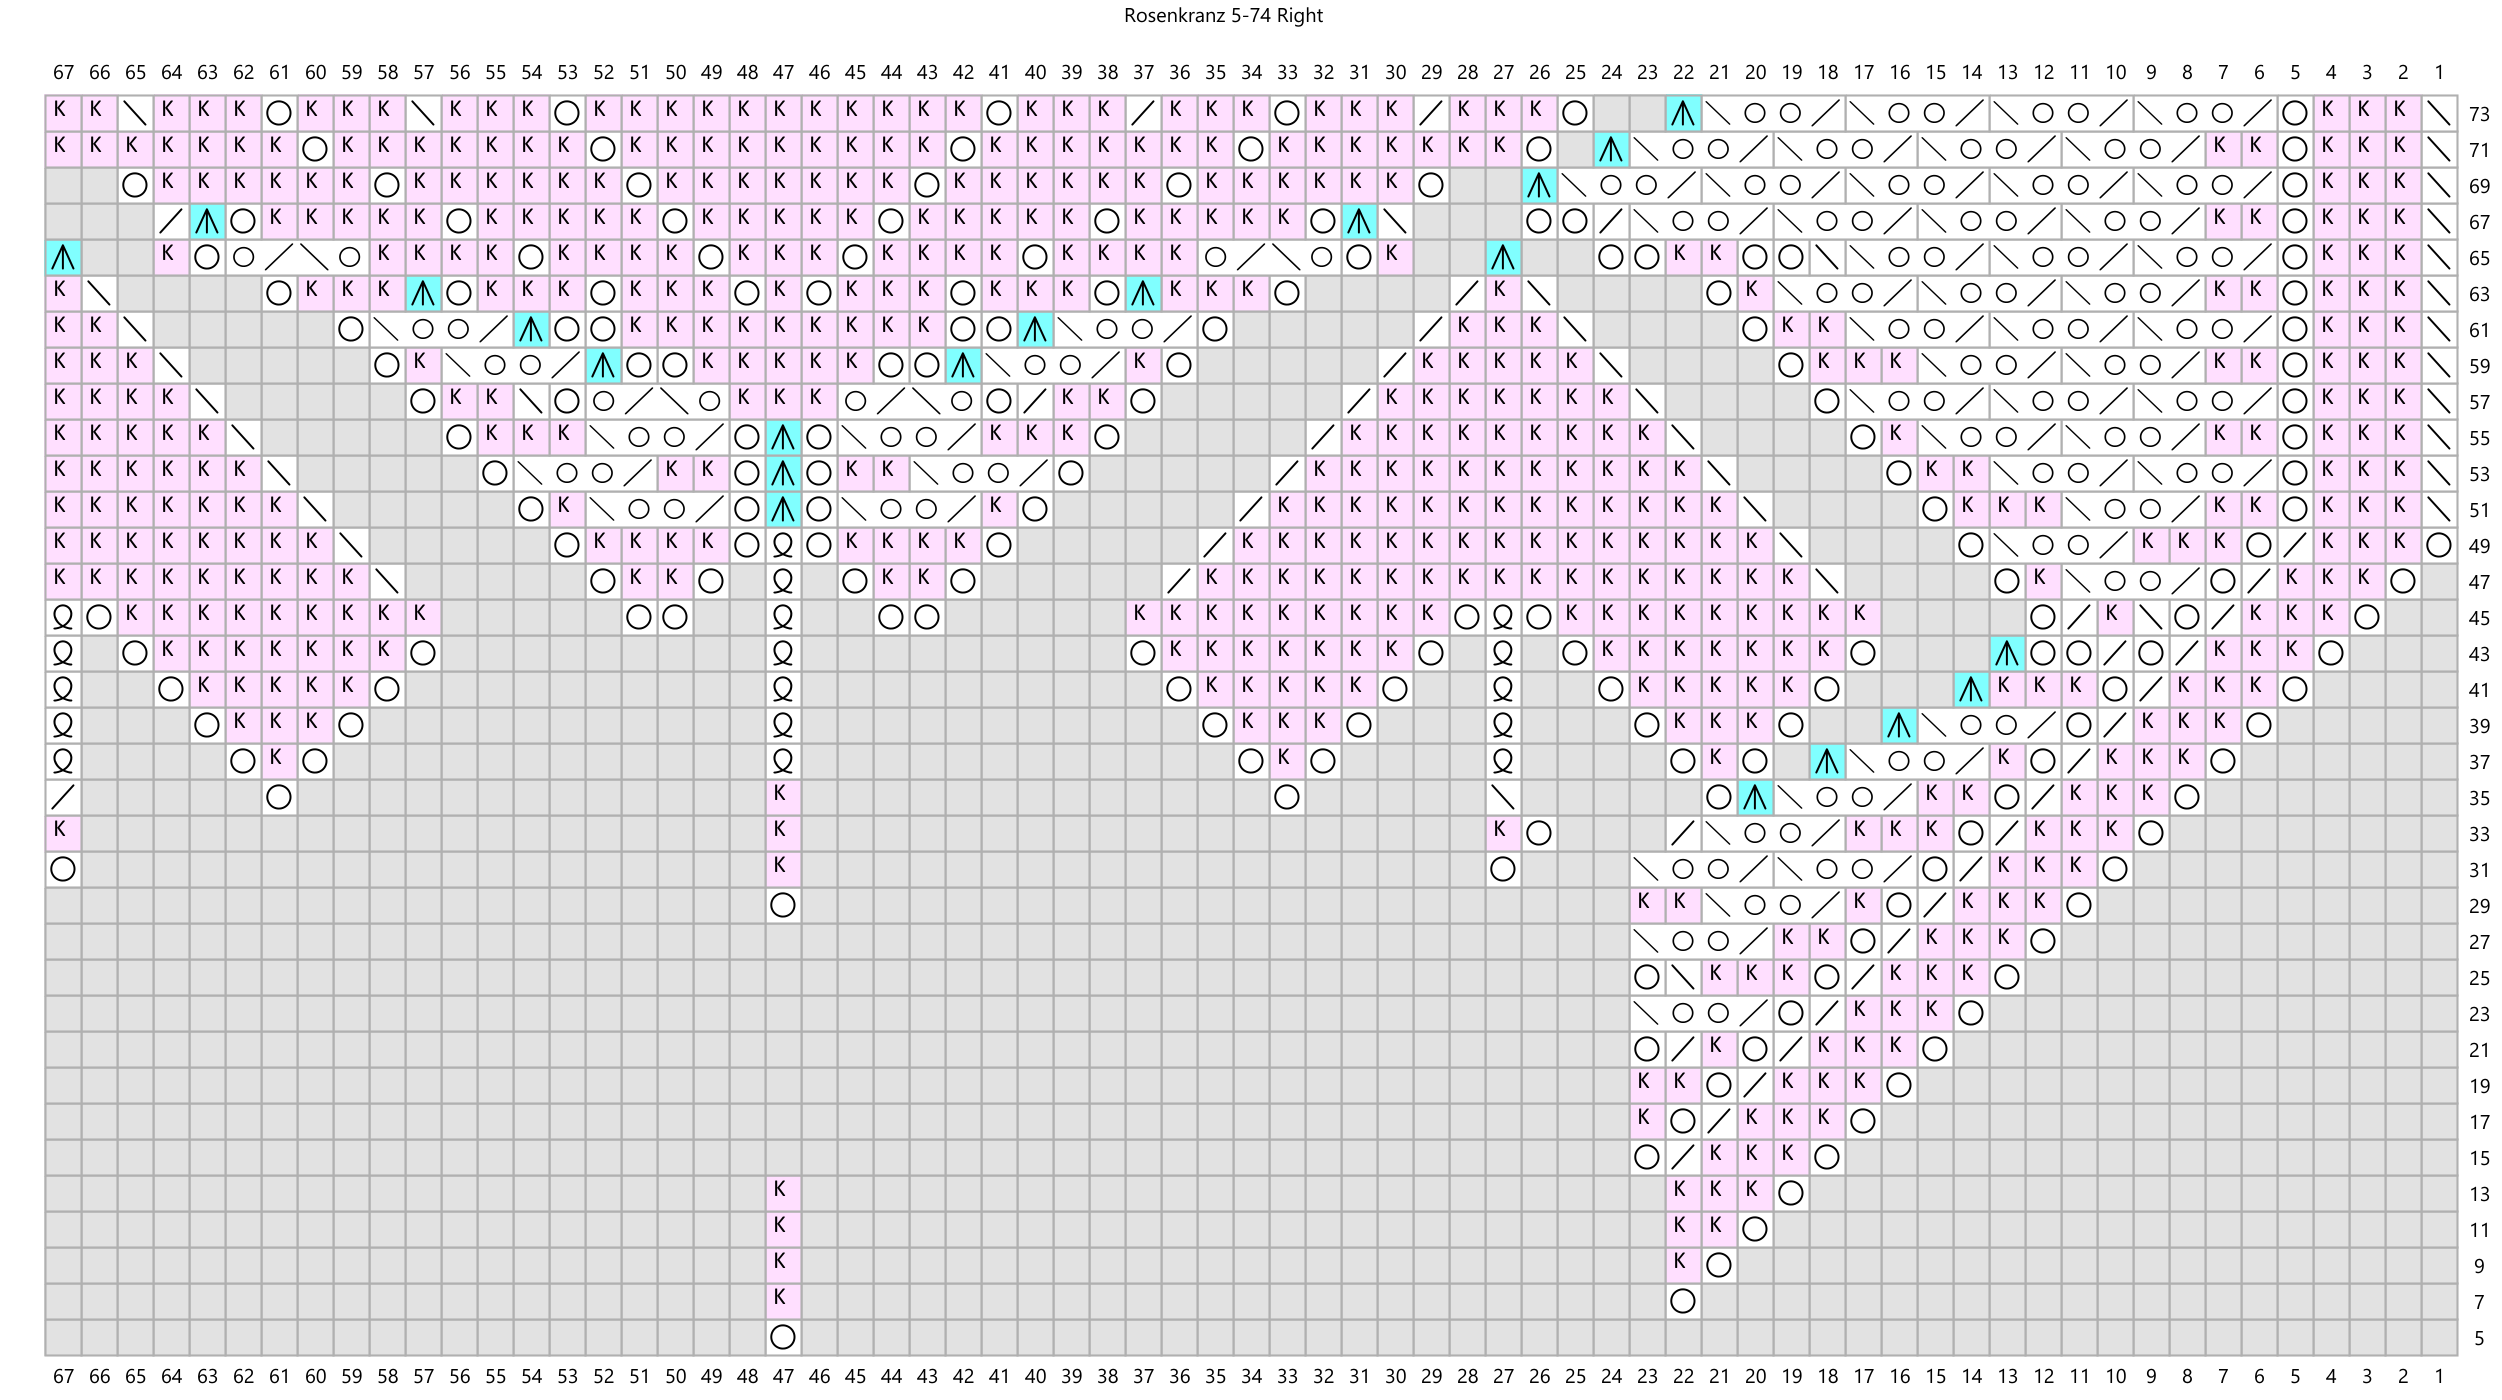Click column number 67 in top header
The image size is (2502, 1400).
[x=63, y=72]
